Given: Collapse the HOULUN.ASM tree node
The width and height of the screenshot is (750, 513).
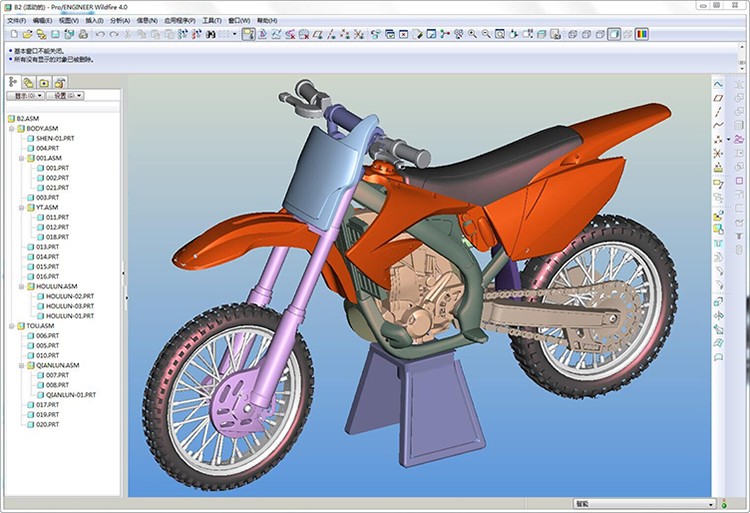Looking at the screenshot, I should click(21, 286).
